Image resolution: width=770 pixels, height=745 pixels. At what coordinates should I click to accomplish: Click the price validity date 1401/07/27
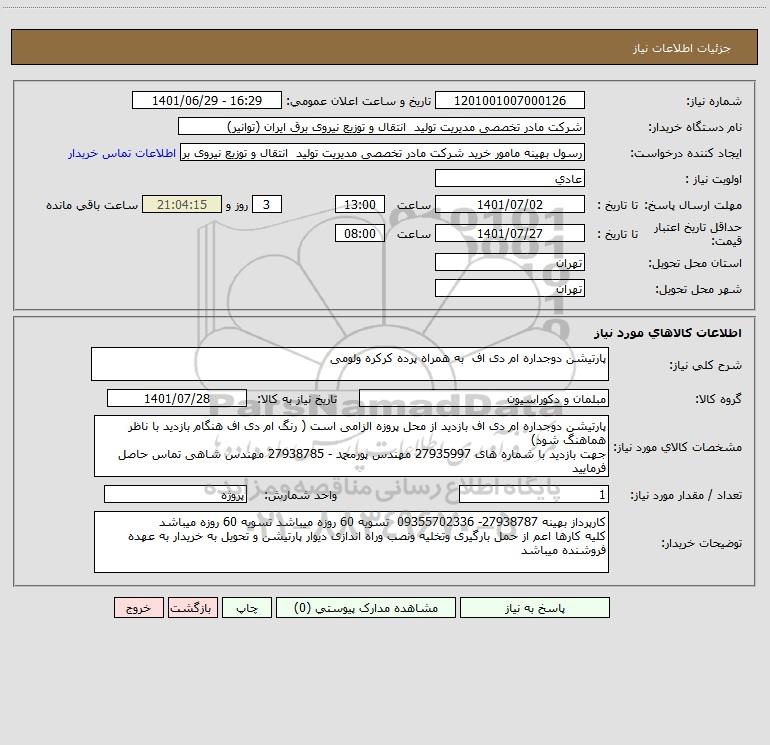point(510,233)
